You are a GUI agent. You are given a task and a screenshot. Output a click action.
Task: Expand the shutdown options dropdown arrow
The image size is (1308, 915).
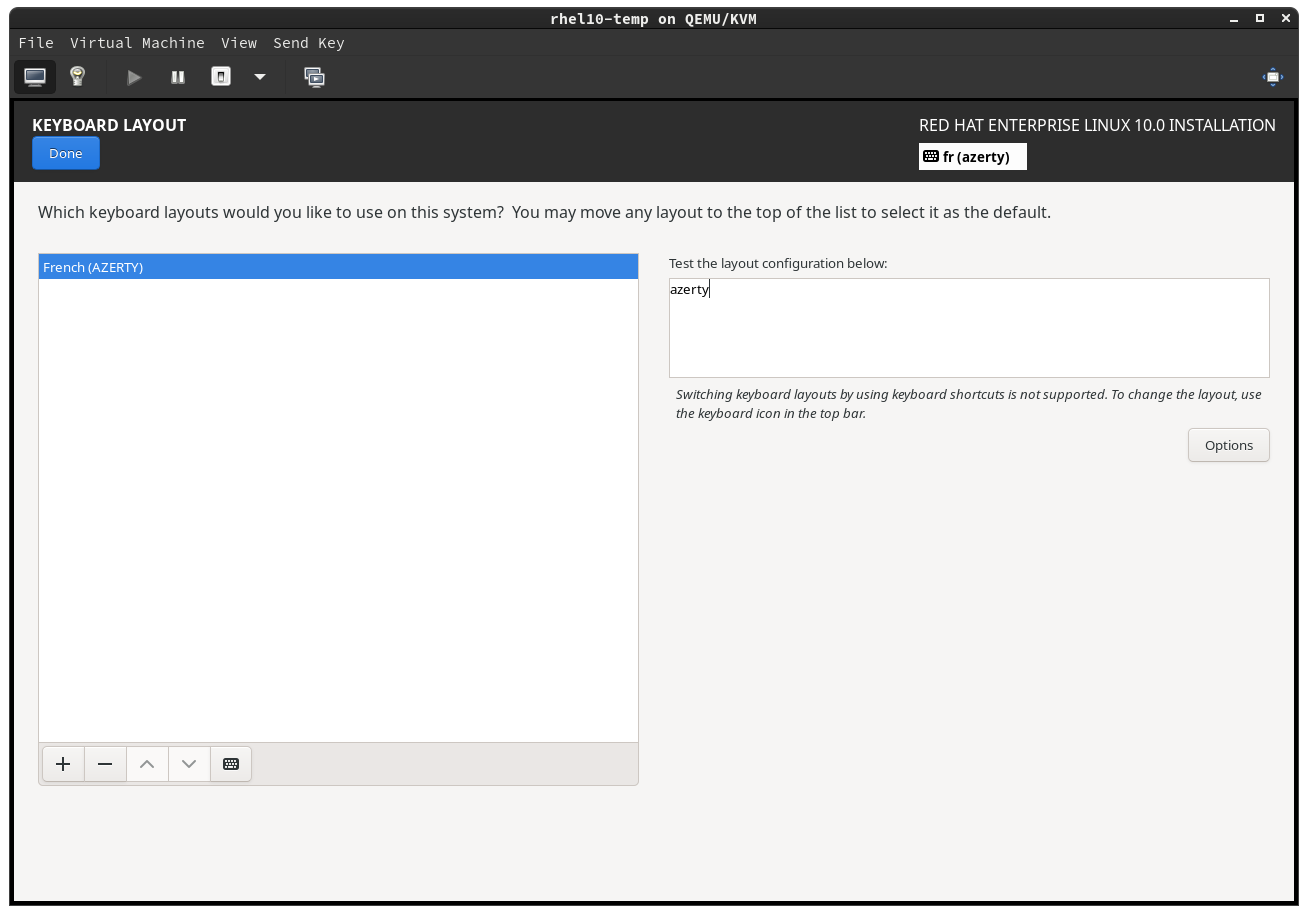260,77
